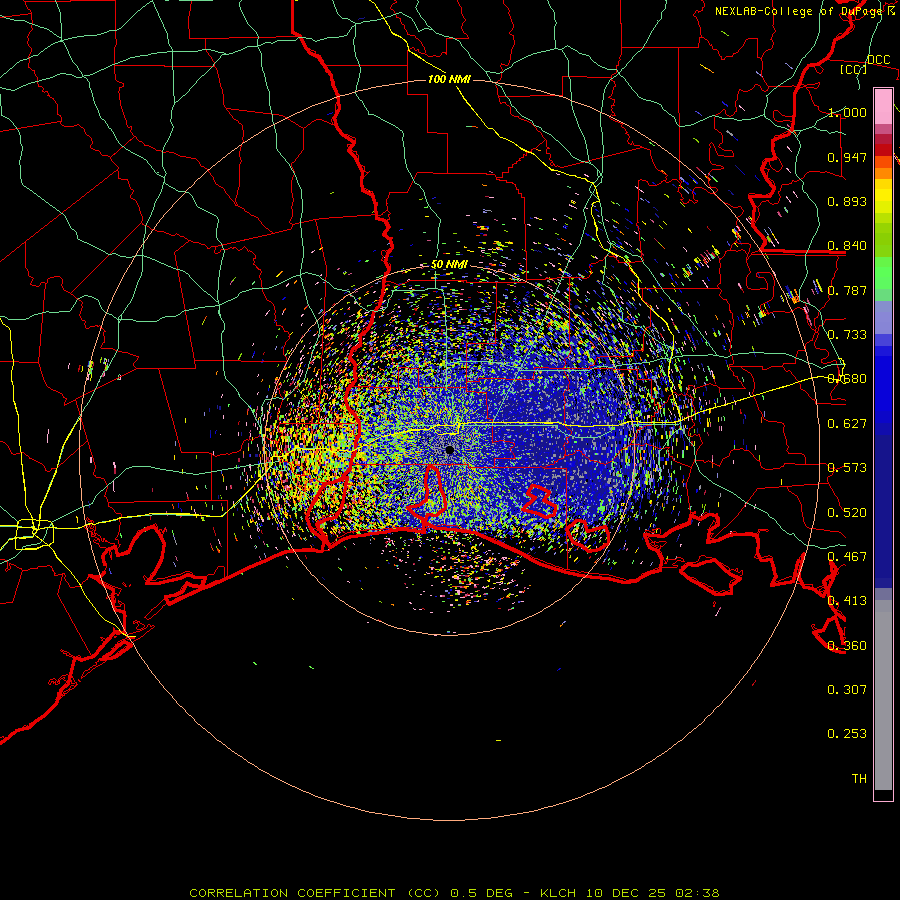Screen dimensions: 900x900
Task: Click the 0.307 scale value
Action: click(x=847, y=690)
